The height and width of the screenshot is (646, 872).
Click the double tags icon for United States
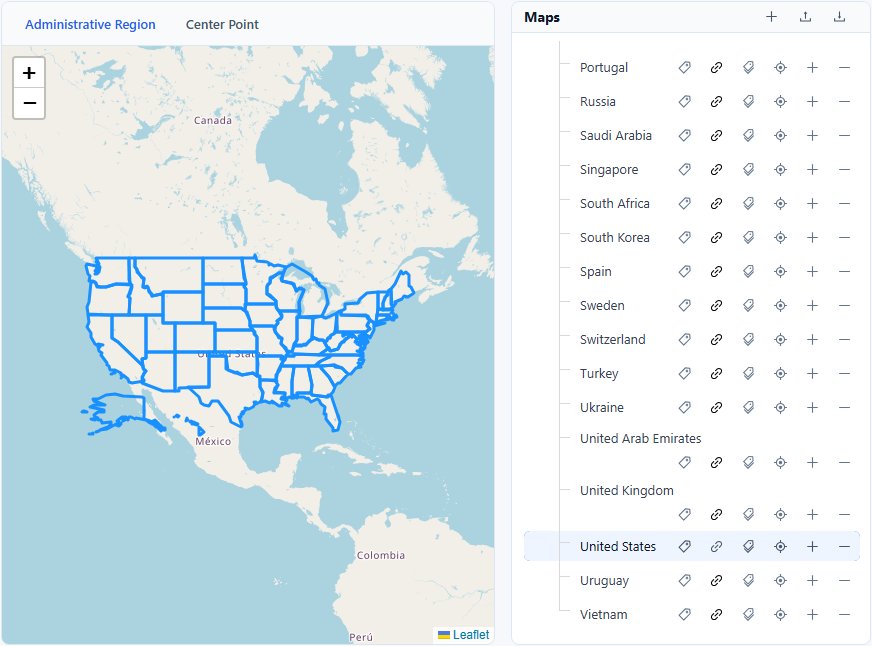[749, 546]
